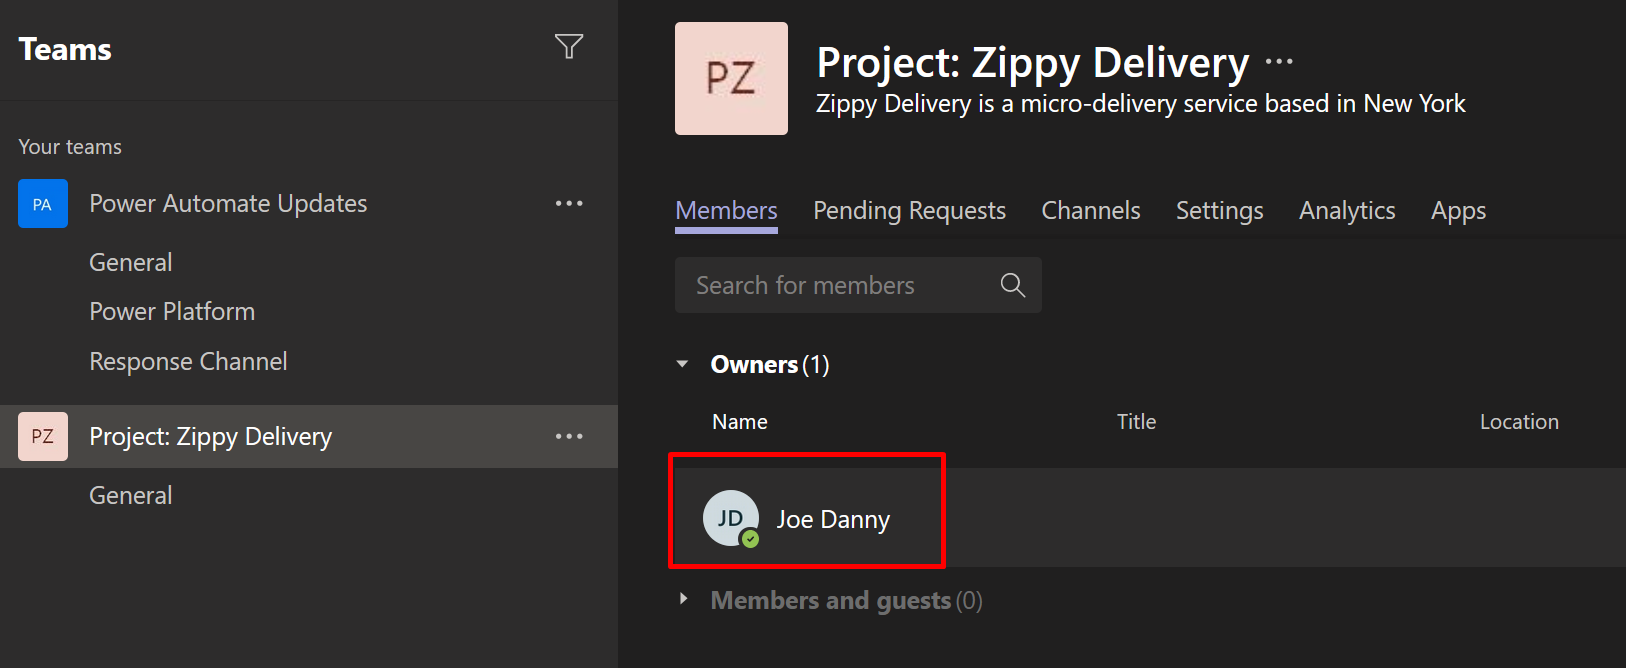Viewport: 1626px width, 668px height.
Task: Click the PA team avatar icon
Action: (x=43, y=204)
